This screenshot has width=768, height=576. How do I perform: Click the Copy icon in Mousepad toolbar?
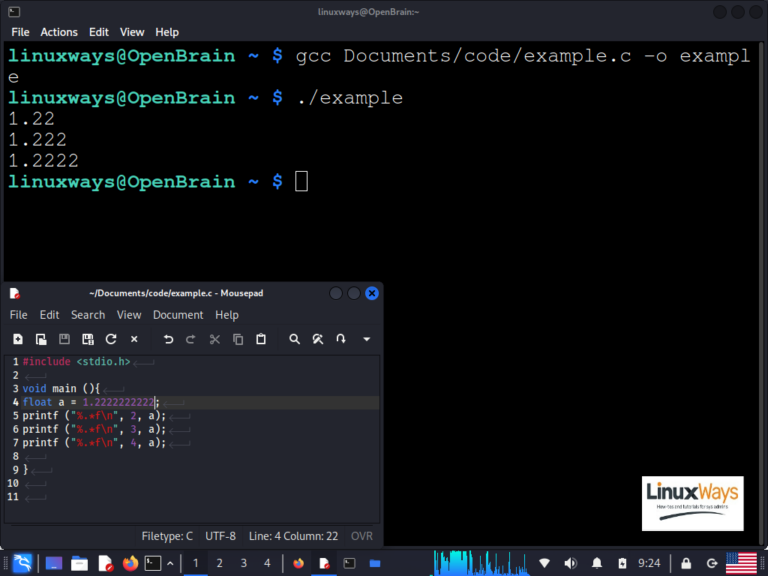pyautogui.click(x=238, y=339)
